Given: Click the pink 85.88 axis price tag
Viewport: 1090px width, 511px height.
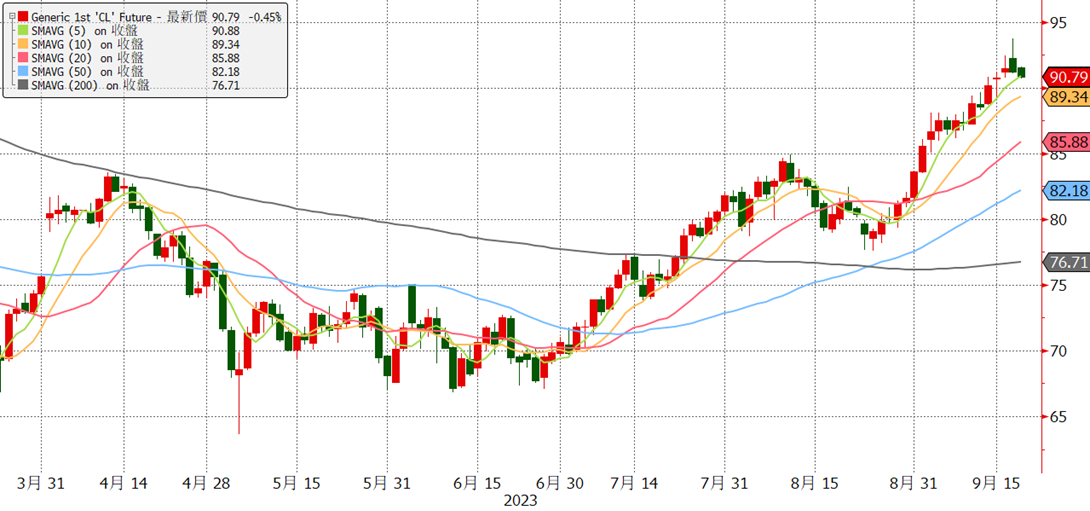Looking at the screenshot, I should (1067, 143).
